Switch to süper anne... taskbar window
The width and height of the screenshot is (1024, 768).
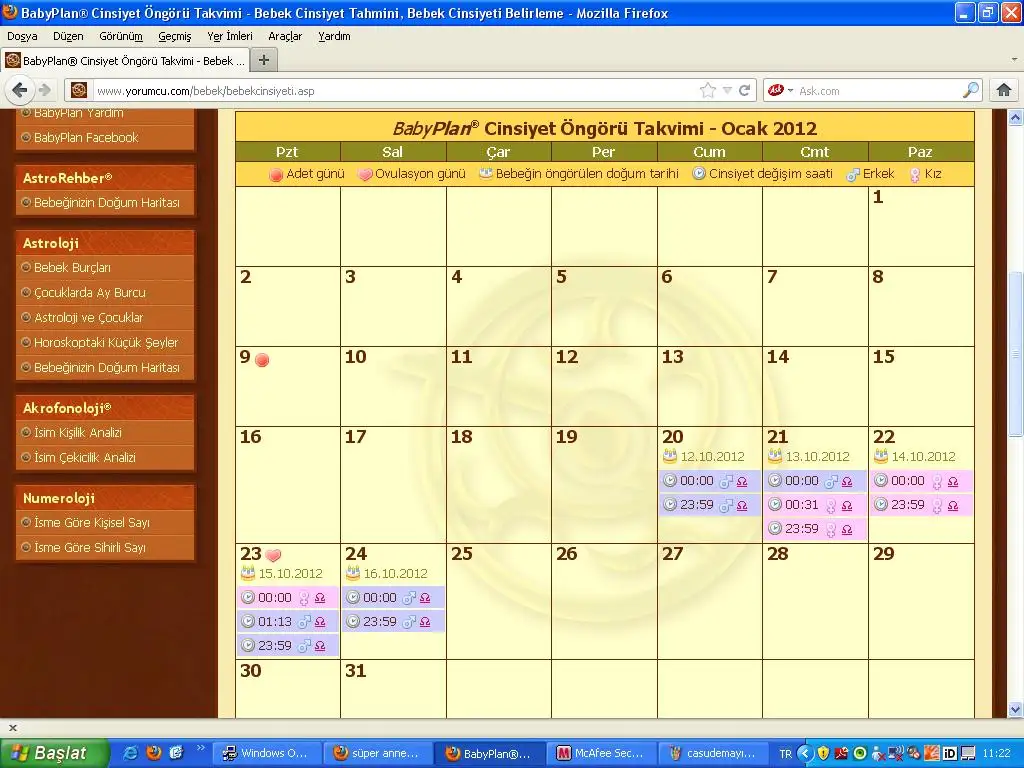tap(379, 753)
